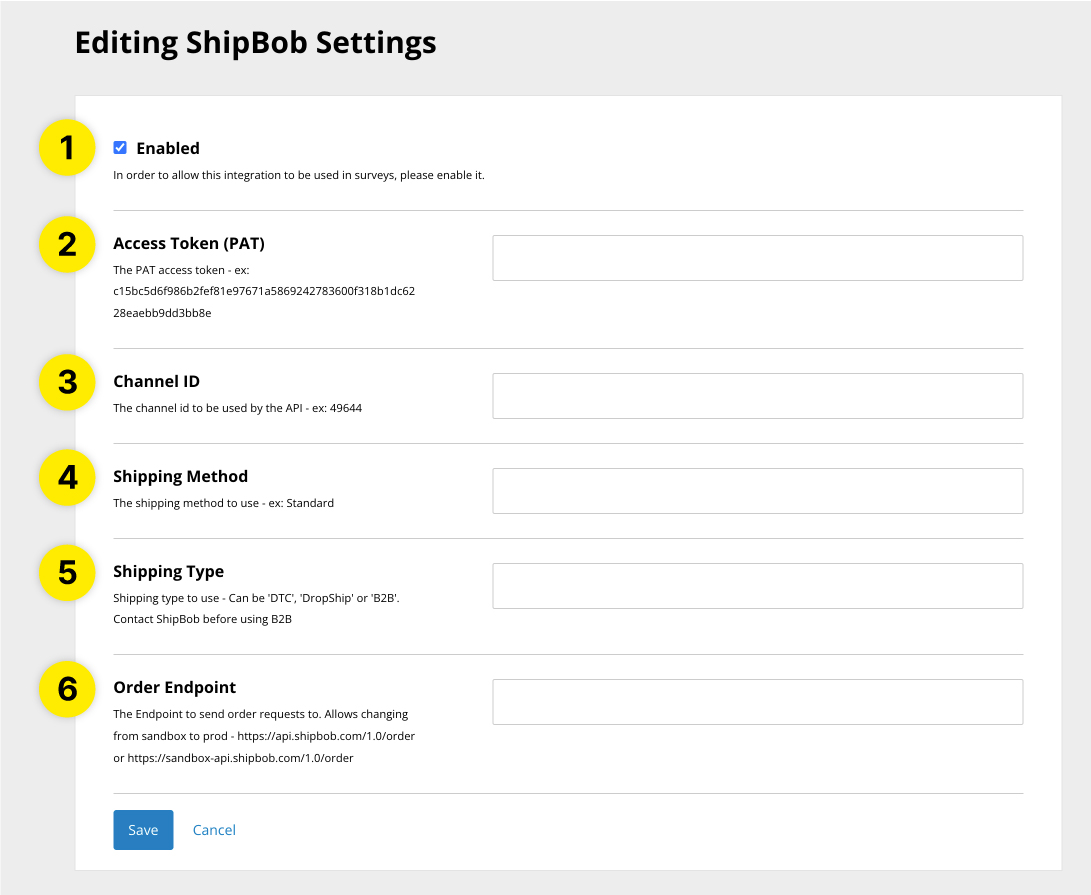This screenshot has height=895, width=1091.
Task: Toggle the integration Enabled setting
Action: tap(120, 146)
